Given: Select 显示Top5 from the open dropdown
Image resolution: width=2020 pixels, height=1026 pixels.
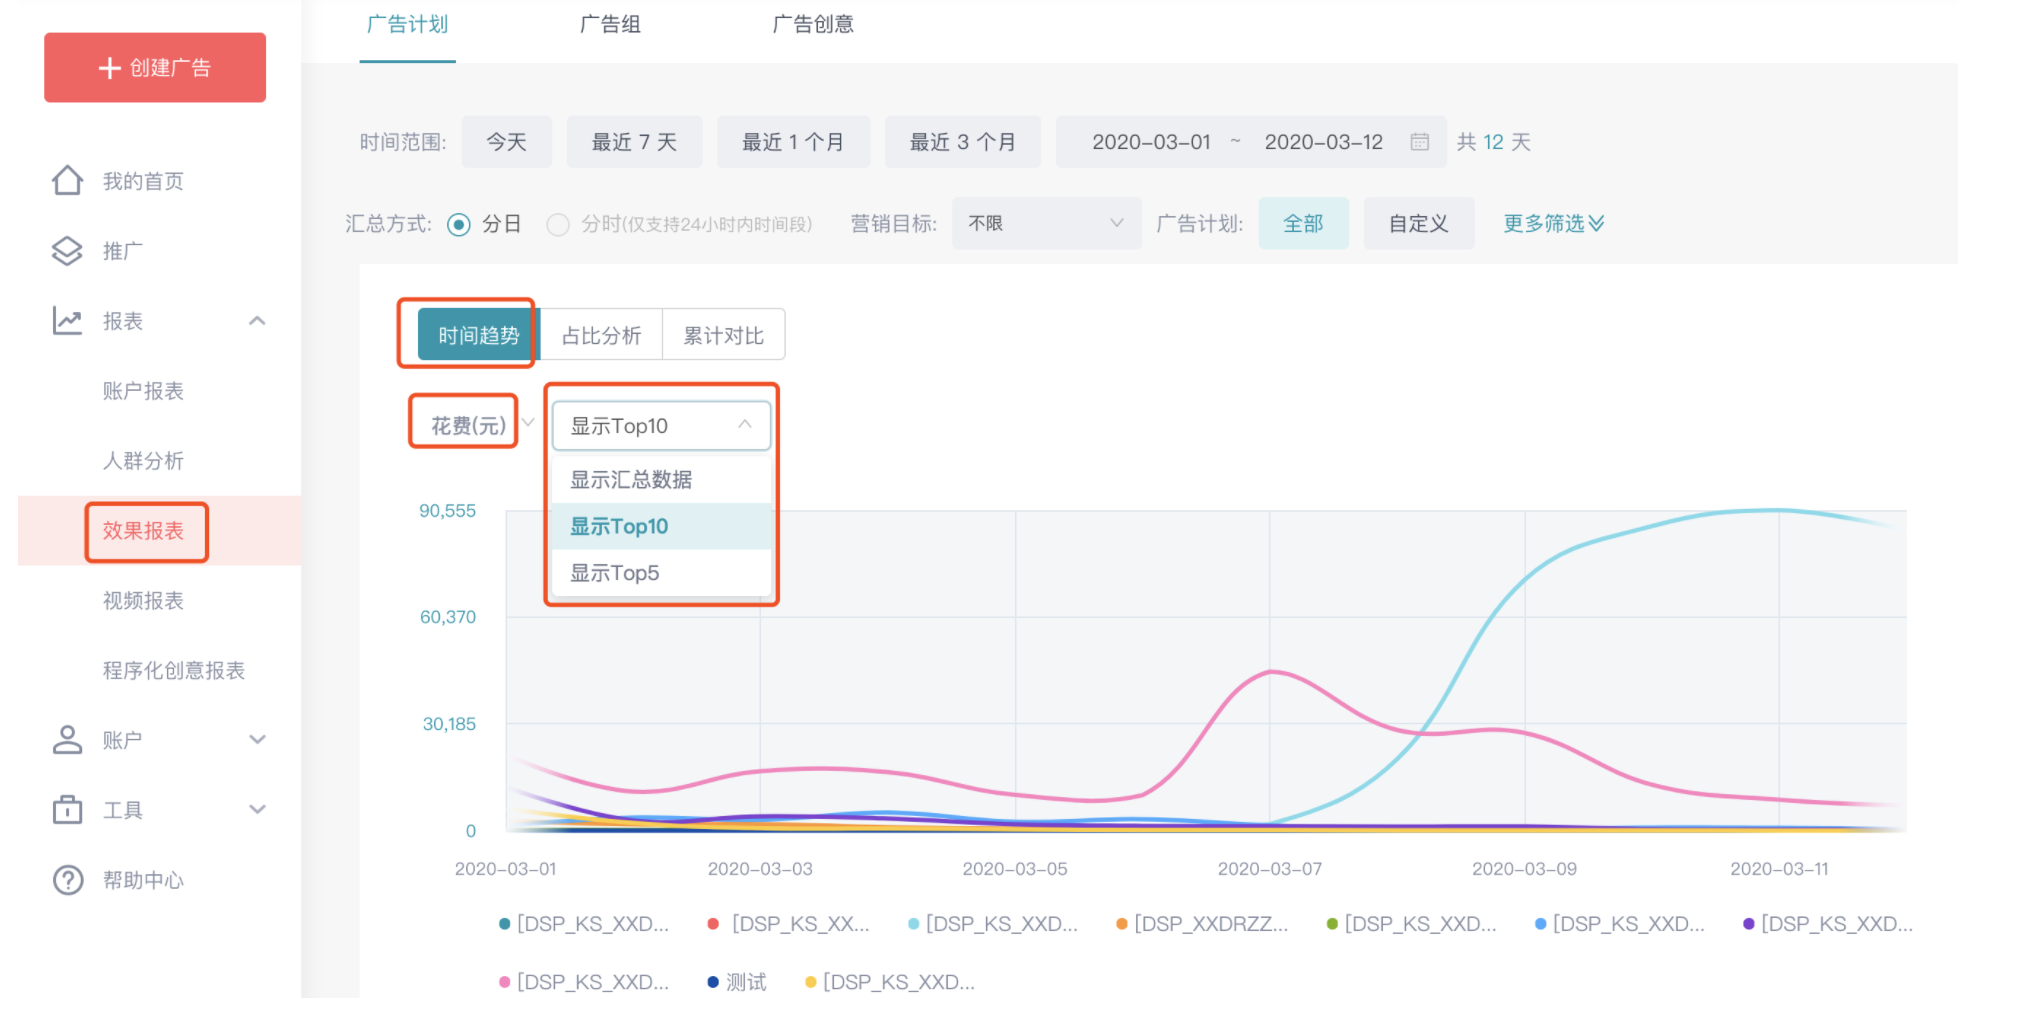Looking at the screenshot, I should pos(613,572).
